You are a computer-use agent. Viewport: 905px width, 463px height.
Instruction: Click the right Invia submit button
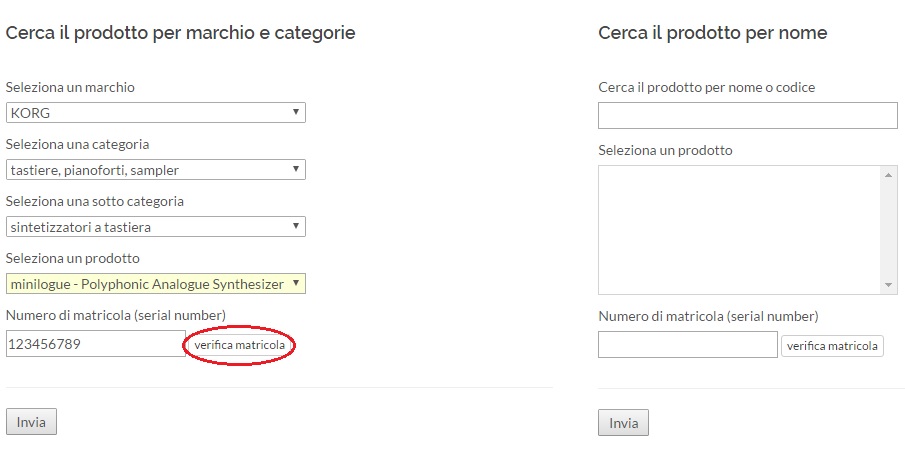point(623,423)
